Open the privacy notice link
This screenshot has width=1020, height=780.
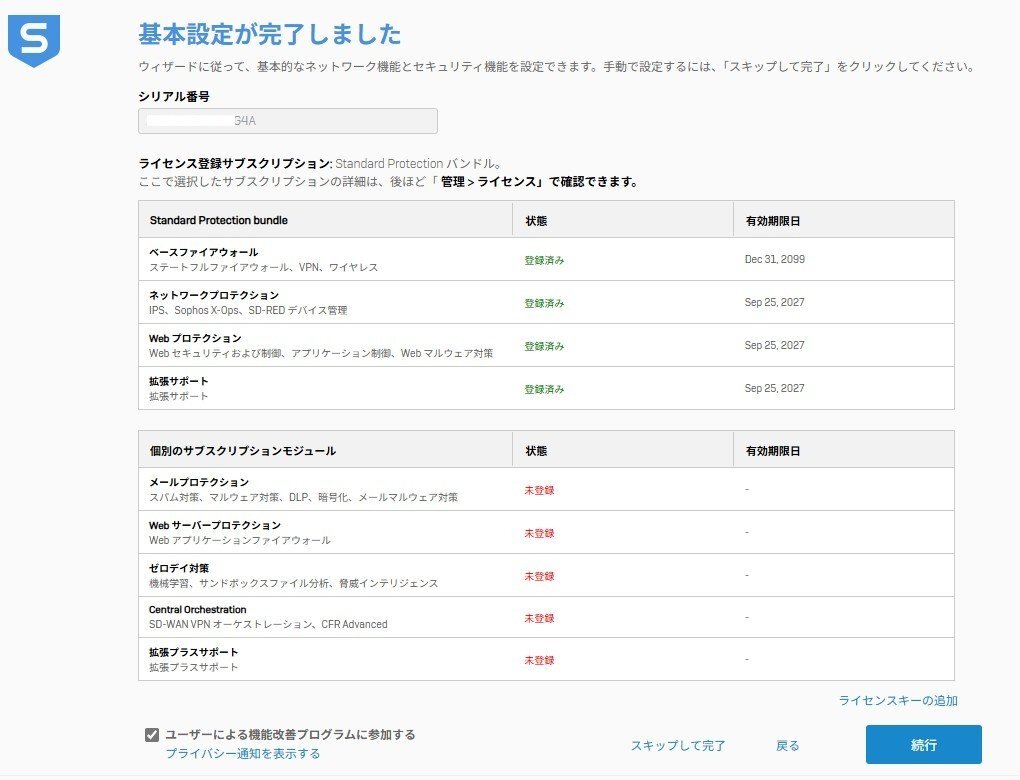(243, 754)
